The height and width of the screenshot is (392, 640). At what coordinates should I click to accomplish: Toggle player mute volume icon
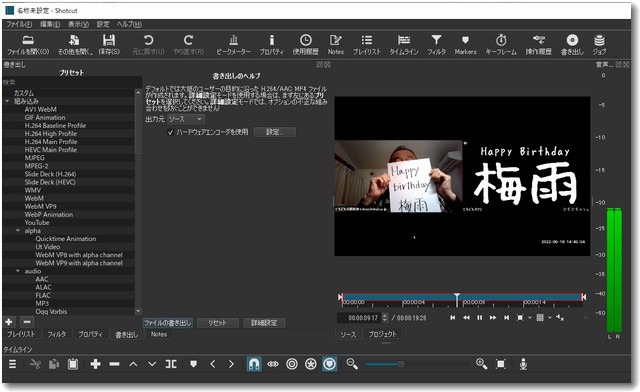560,318
